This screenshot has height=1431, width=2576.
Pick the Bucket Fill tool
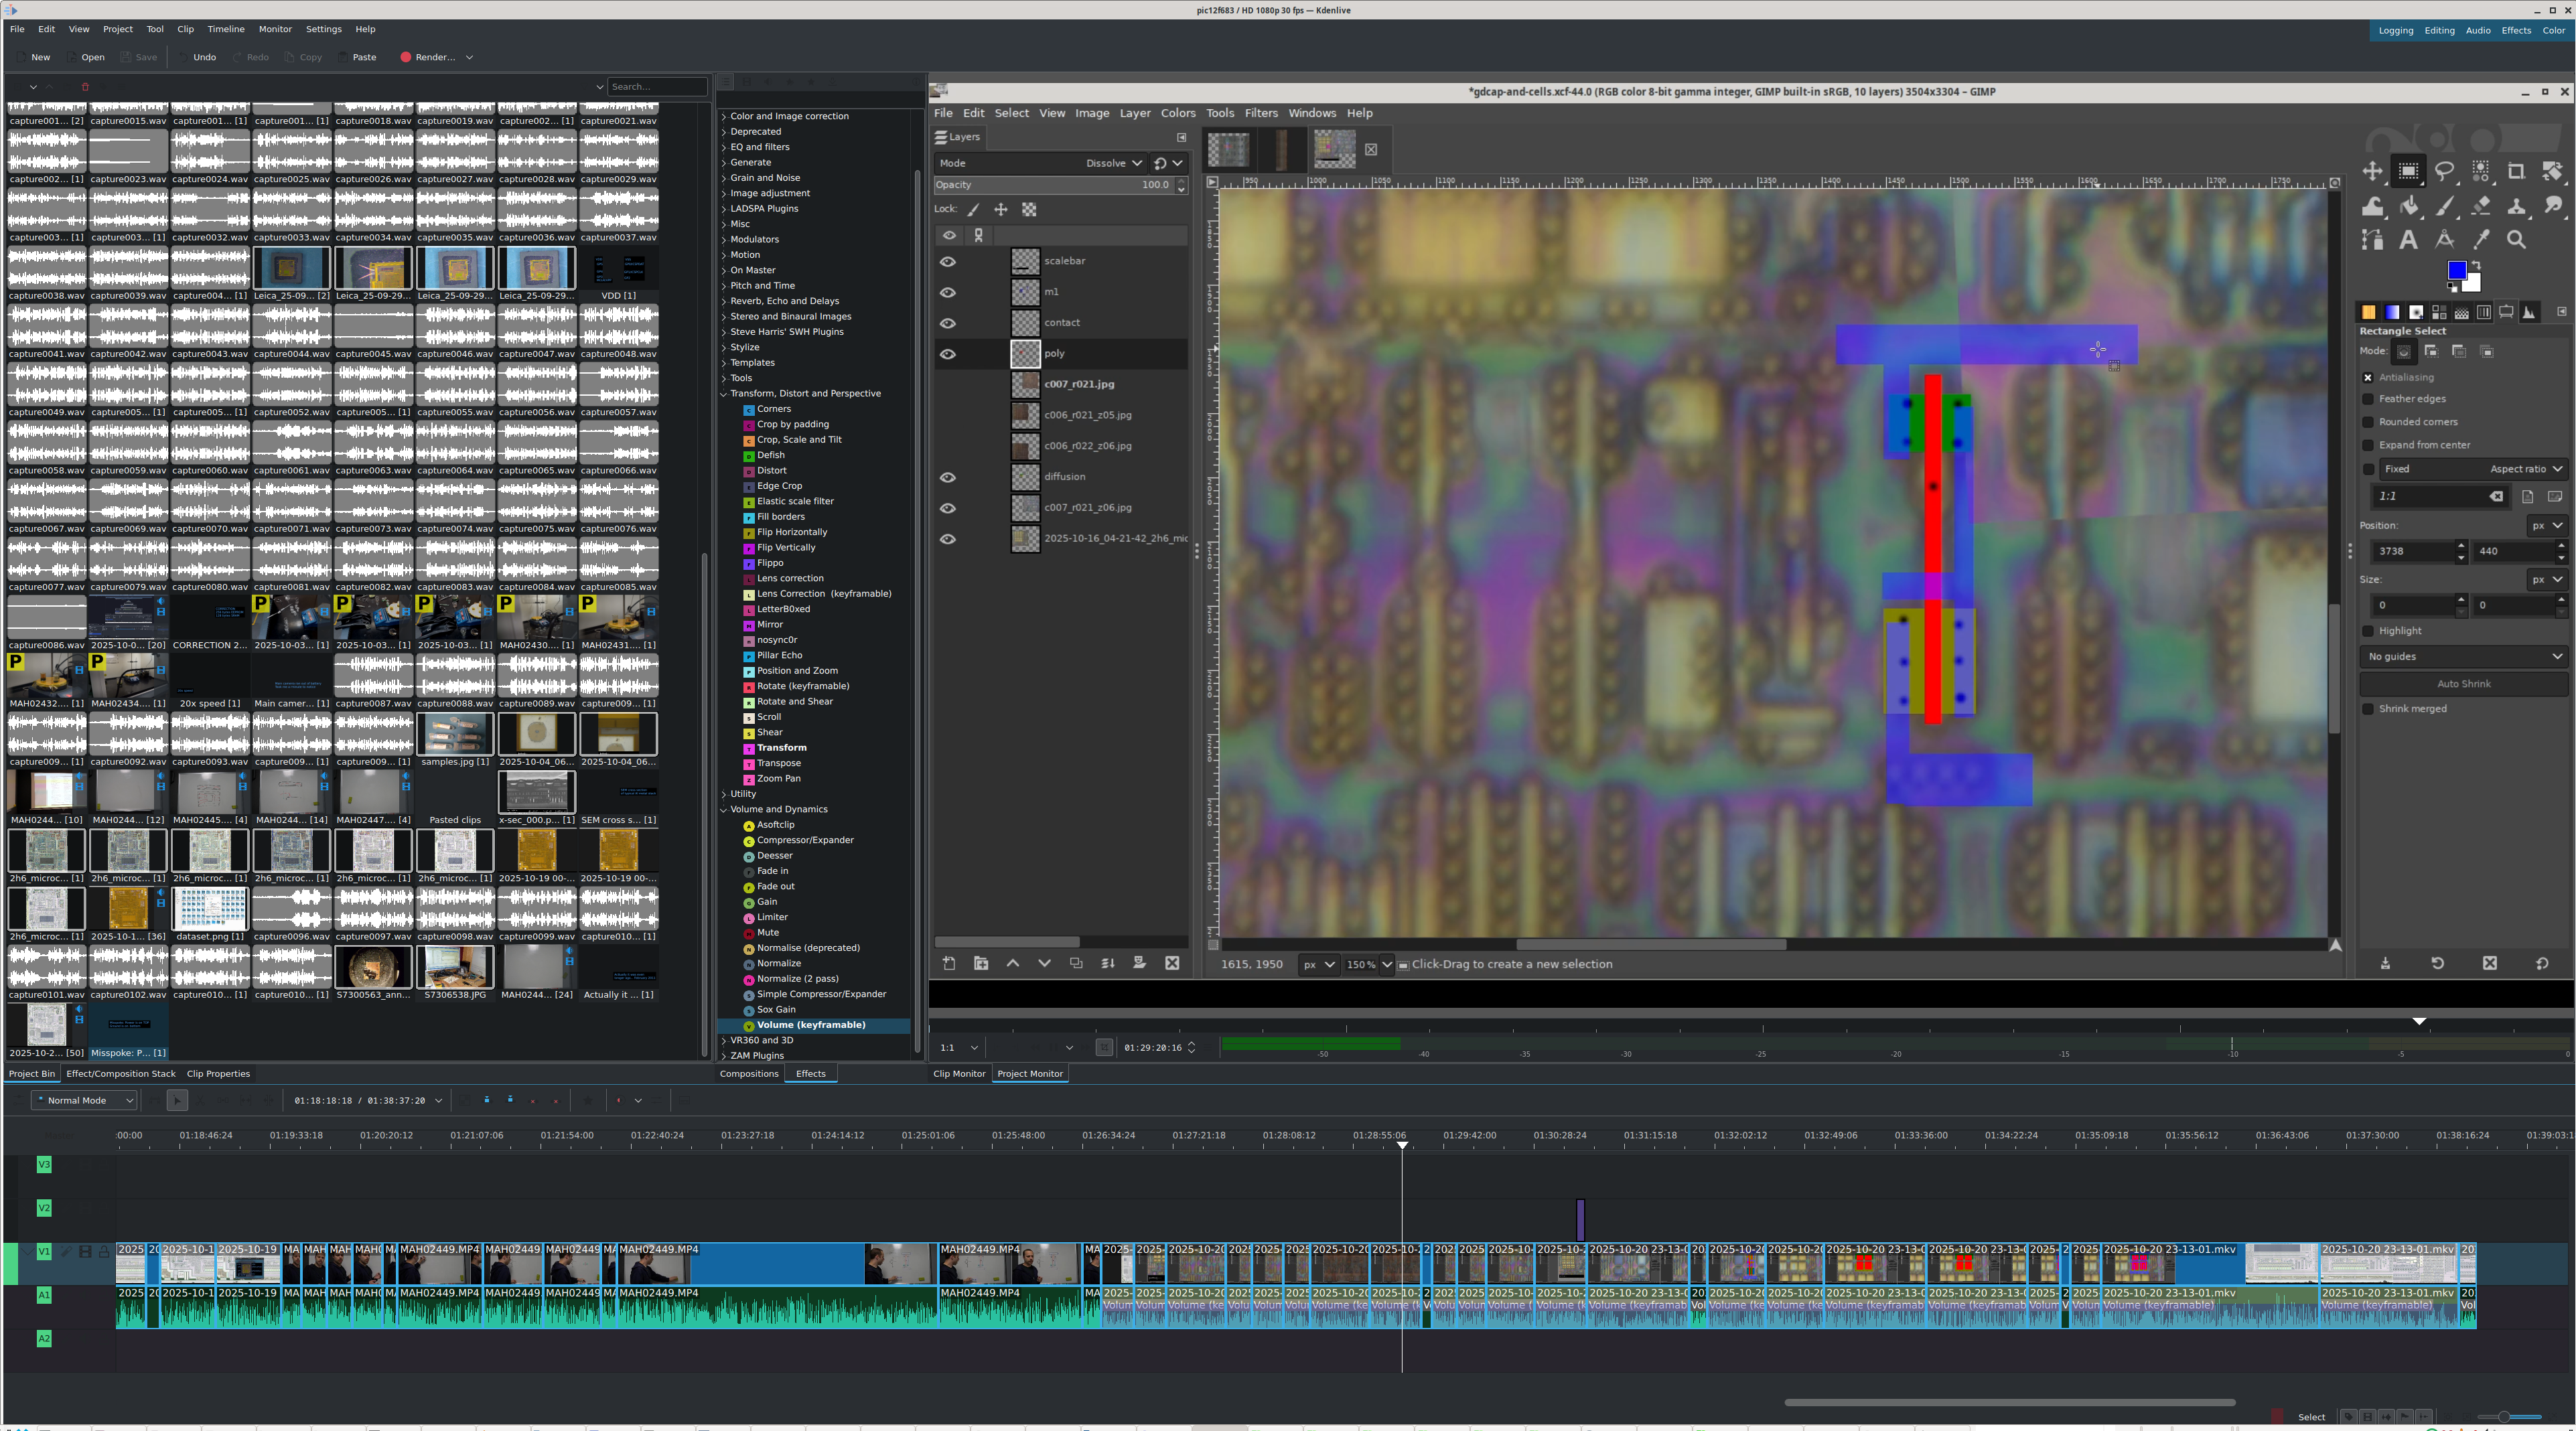click(2409, 206)
